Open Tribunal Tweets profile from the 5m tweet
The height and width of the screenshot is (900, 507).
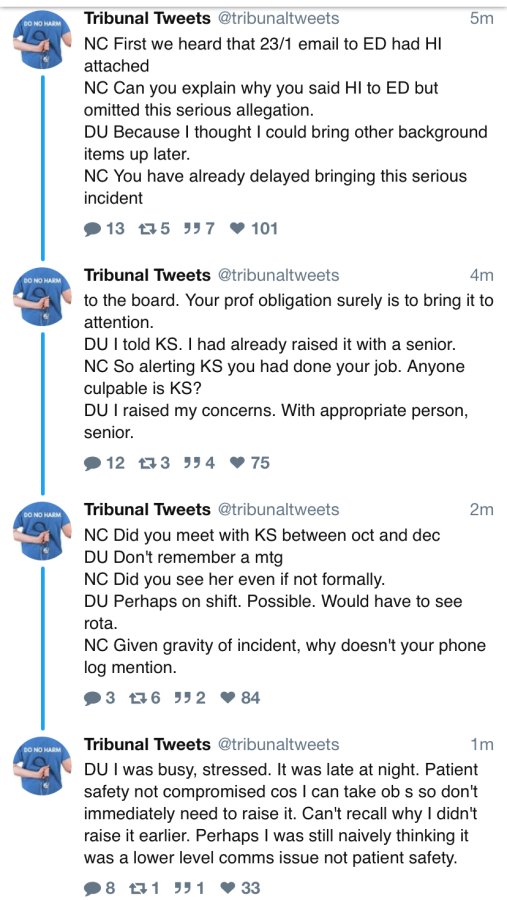coord(148,18)
